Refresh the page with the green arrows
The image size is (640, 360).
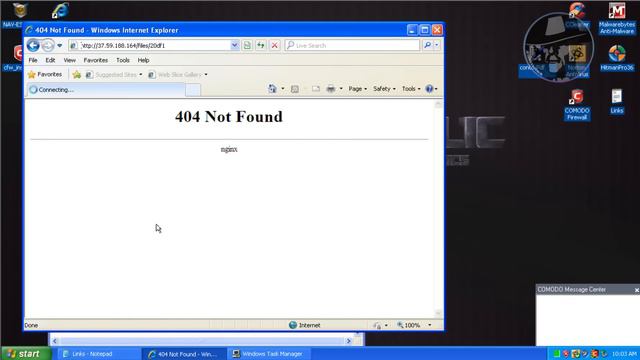261,45
